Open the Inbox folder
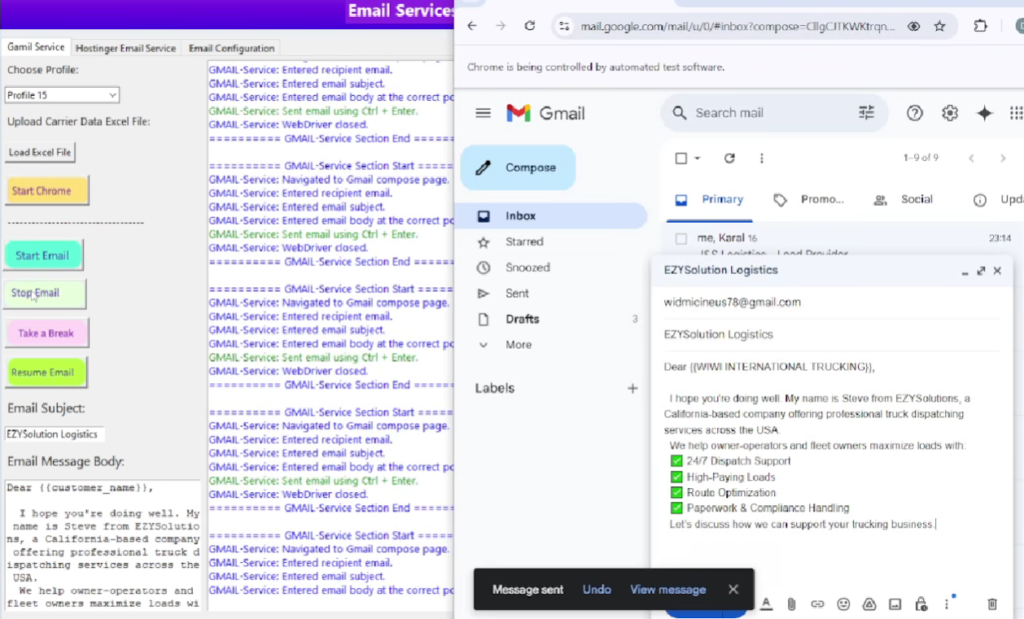Viewport: 1024px width, 619px height. point(554,215)
